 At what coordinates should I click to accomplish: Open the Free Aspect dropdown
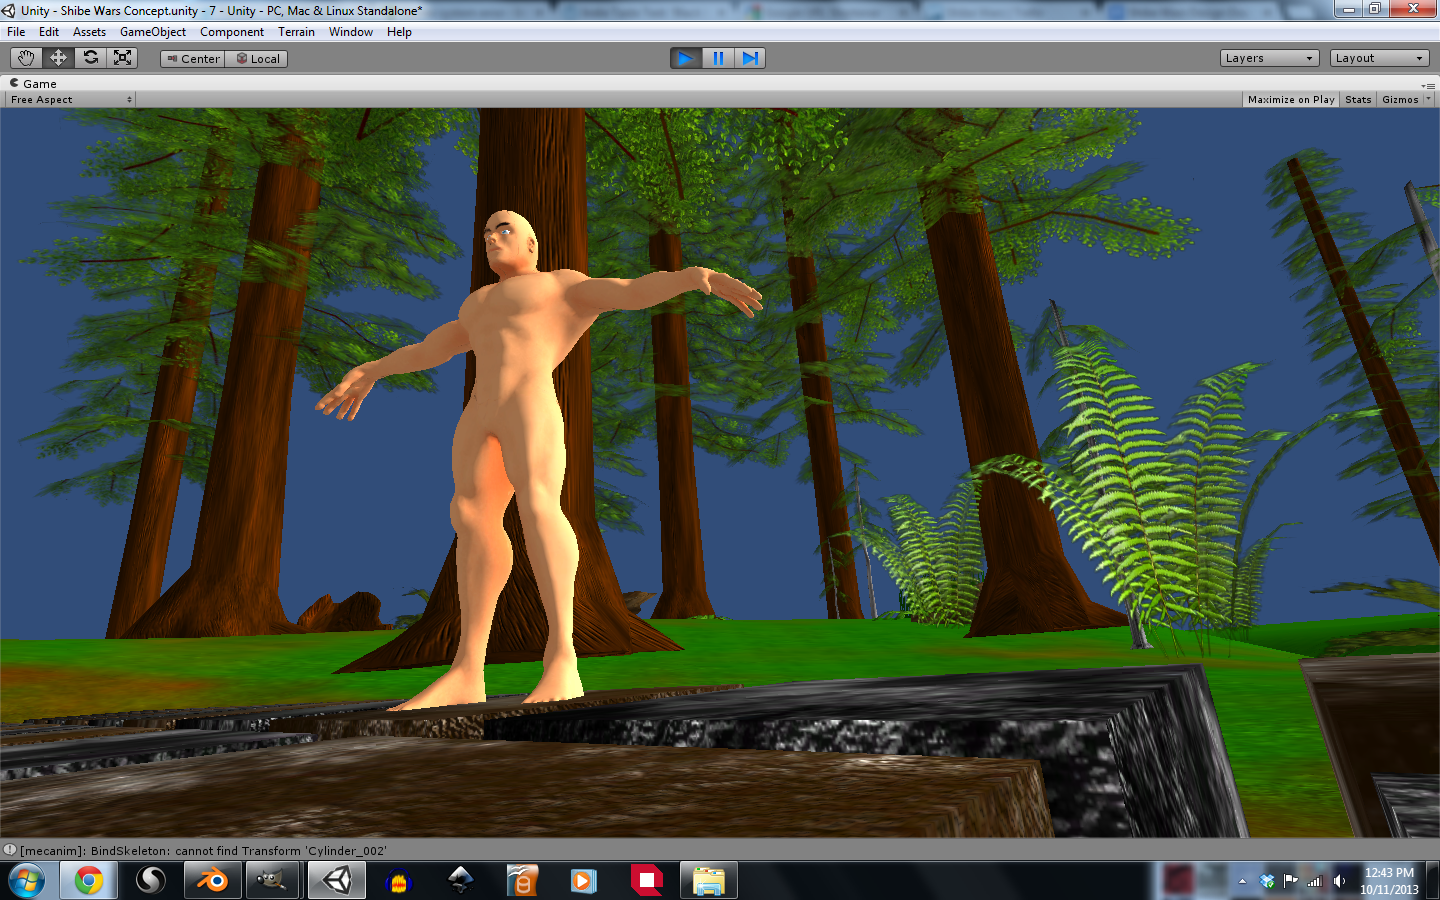[x=70, y=100]
